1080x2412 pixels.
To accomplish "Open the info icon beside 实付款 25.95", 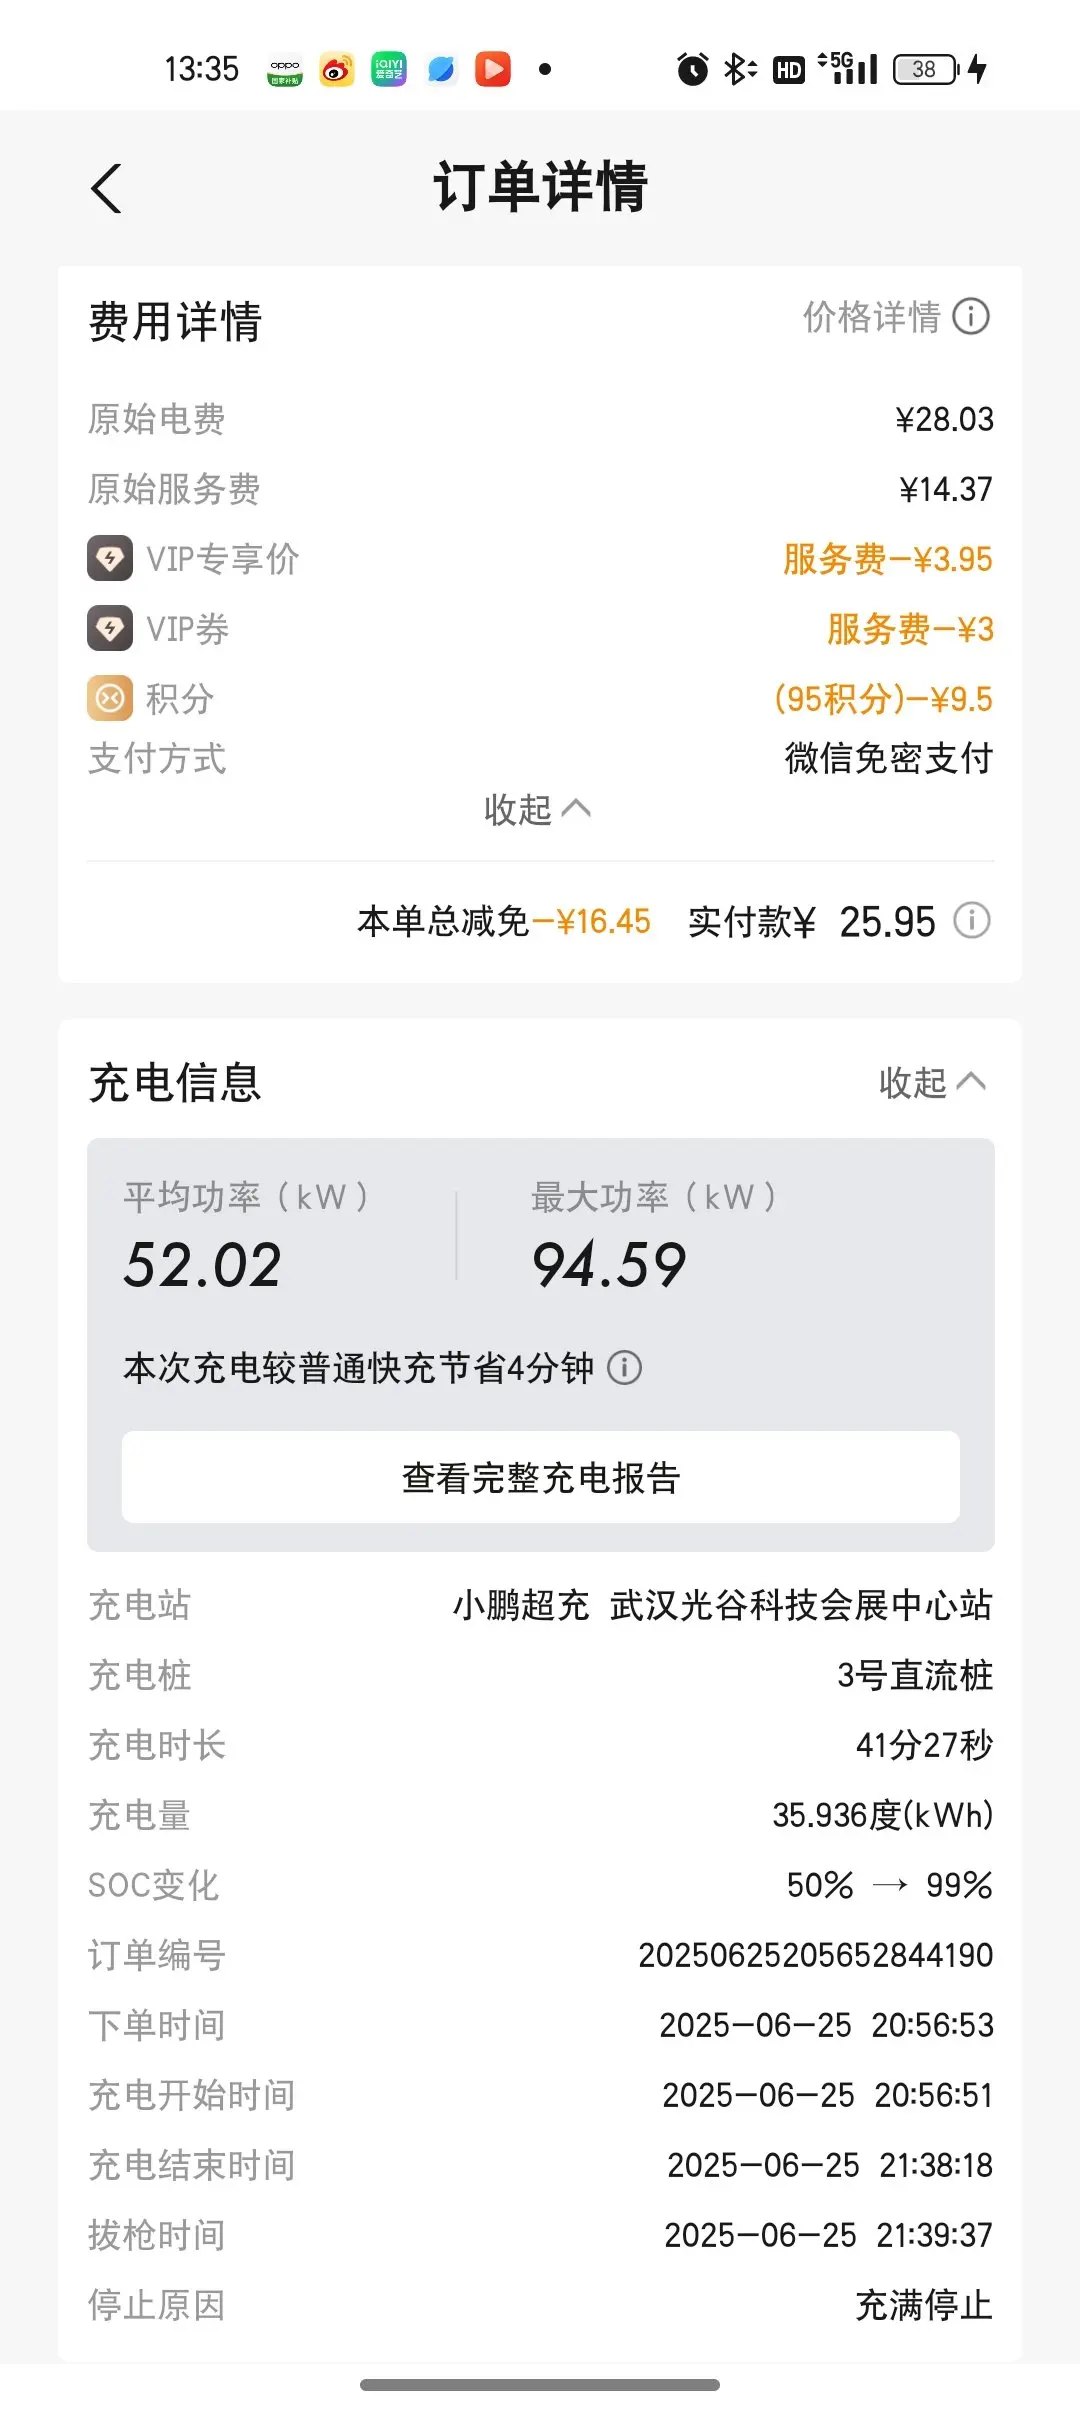I will pos(971,920).
